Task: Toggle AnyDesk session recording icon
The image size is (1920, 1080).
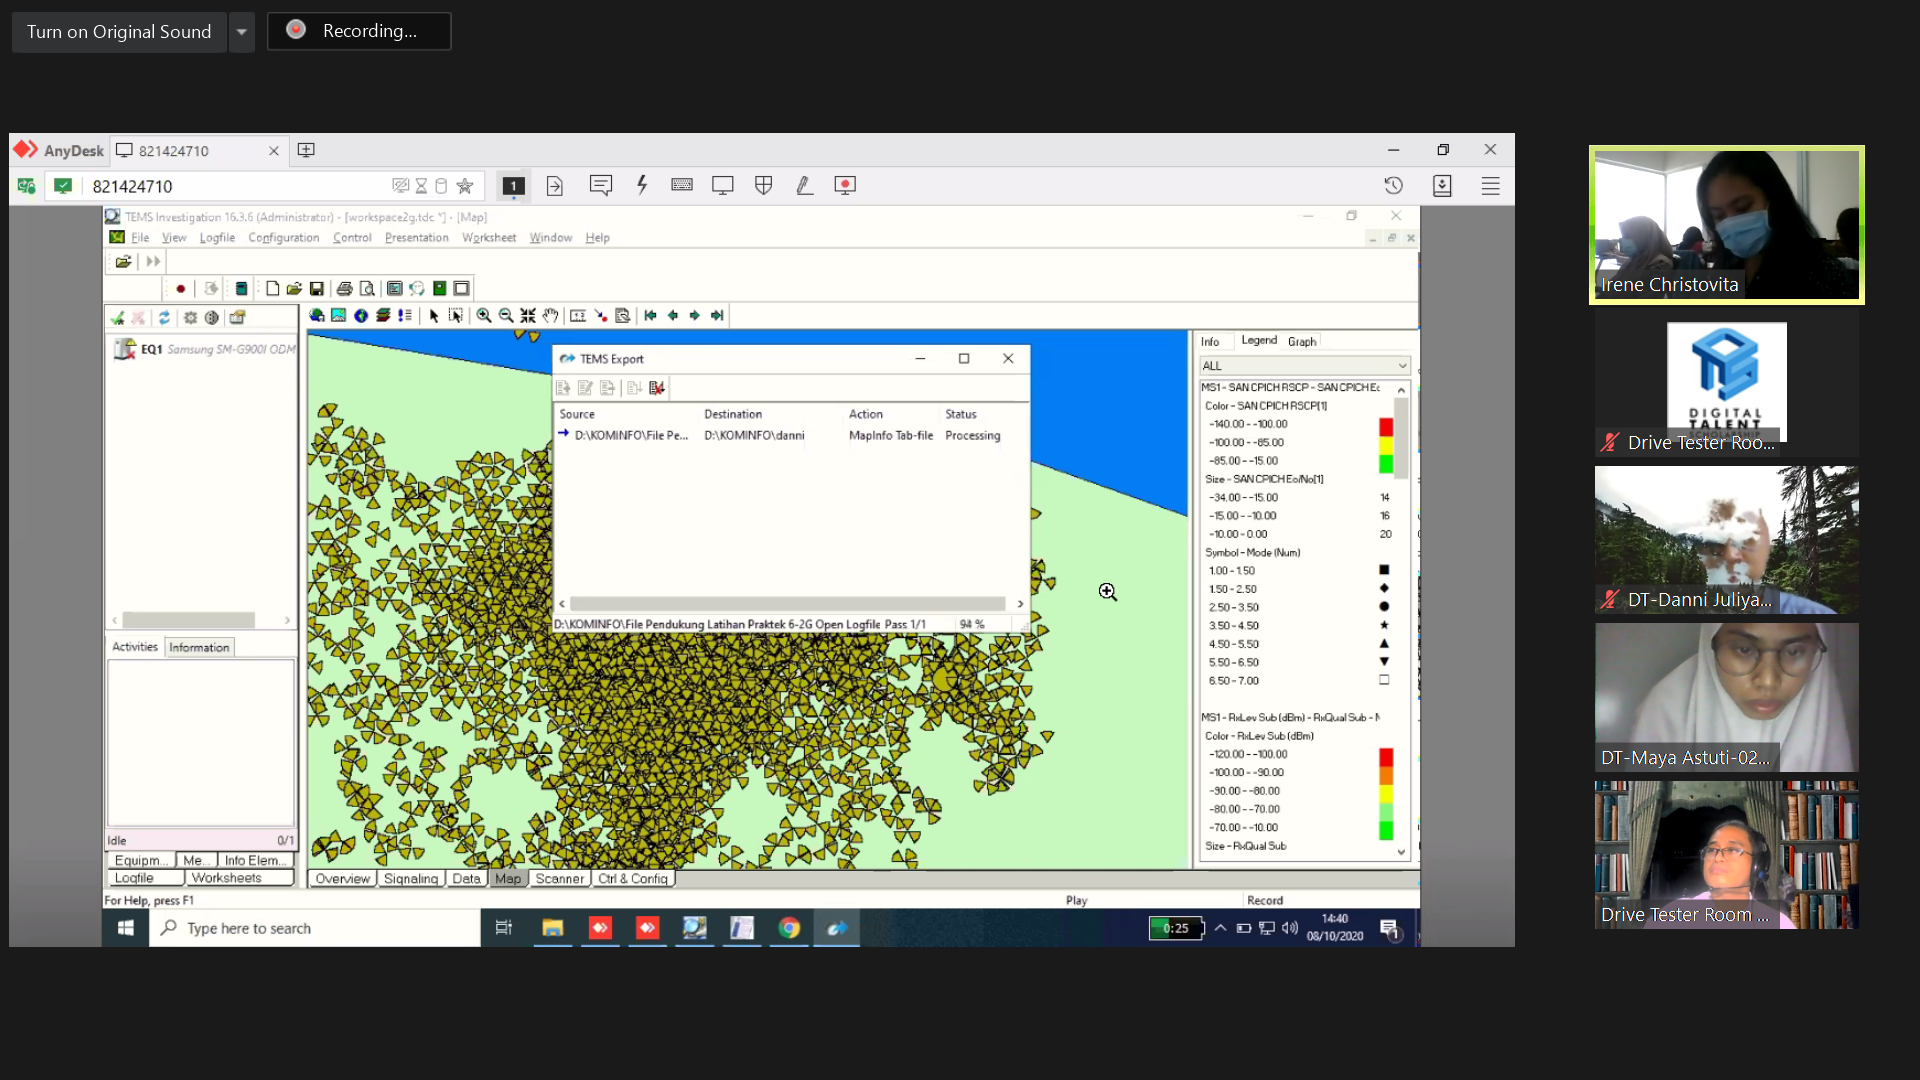Action: point(845,186)
